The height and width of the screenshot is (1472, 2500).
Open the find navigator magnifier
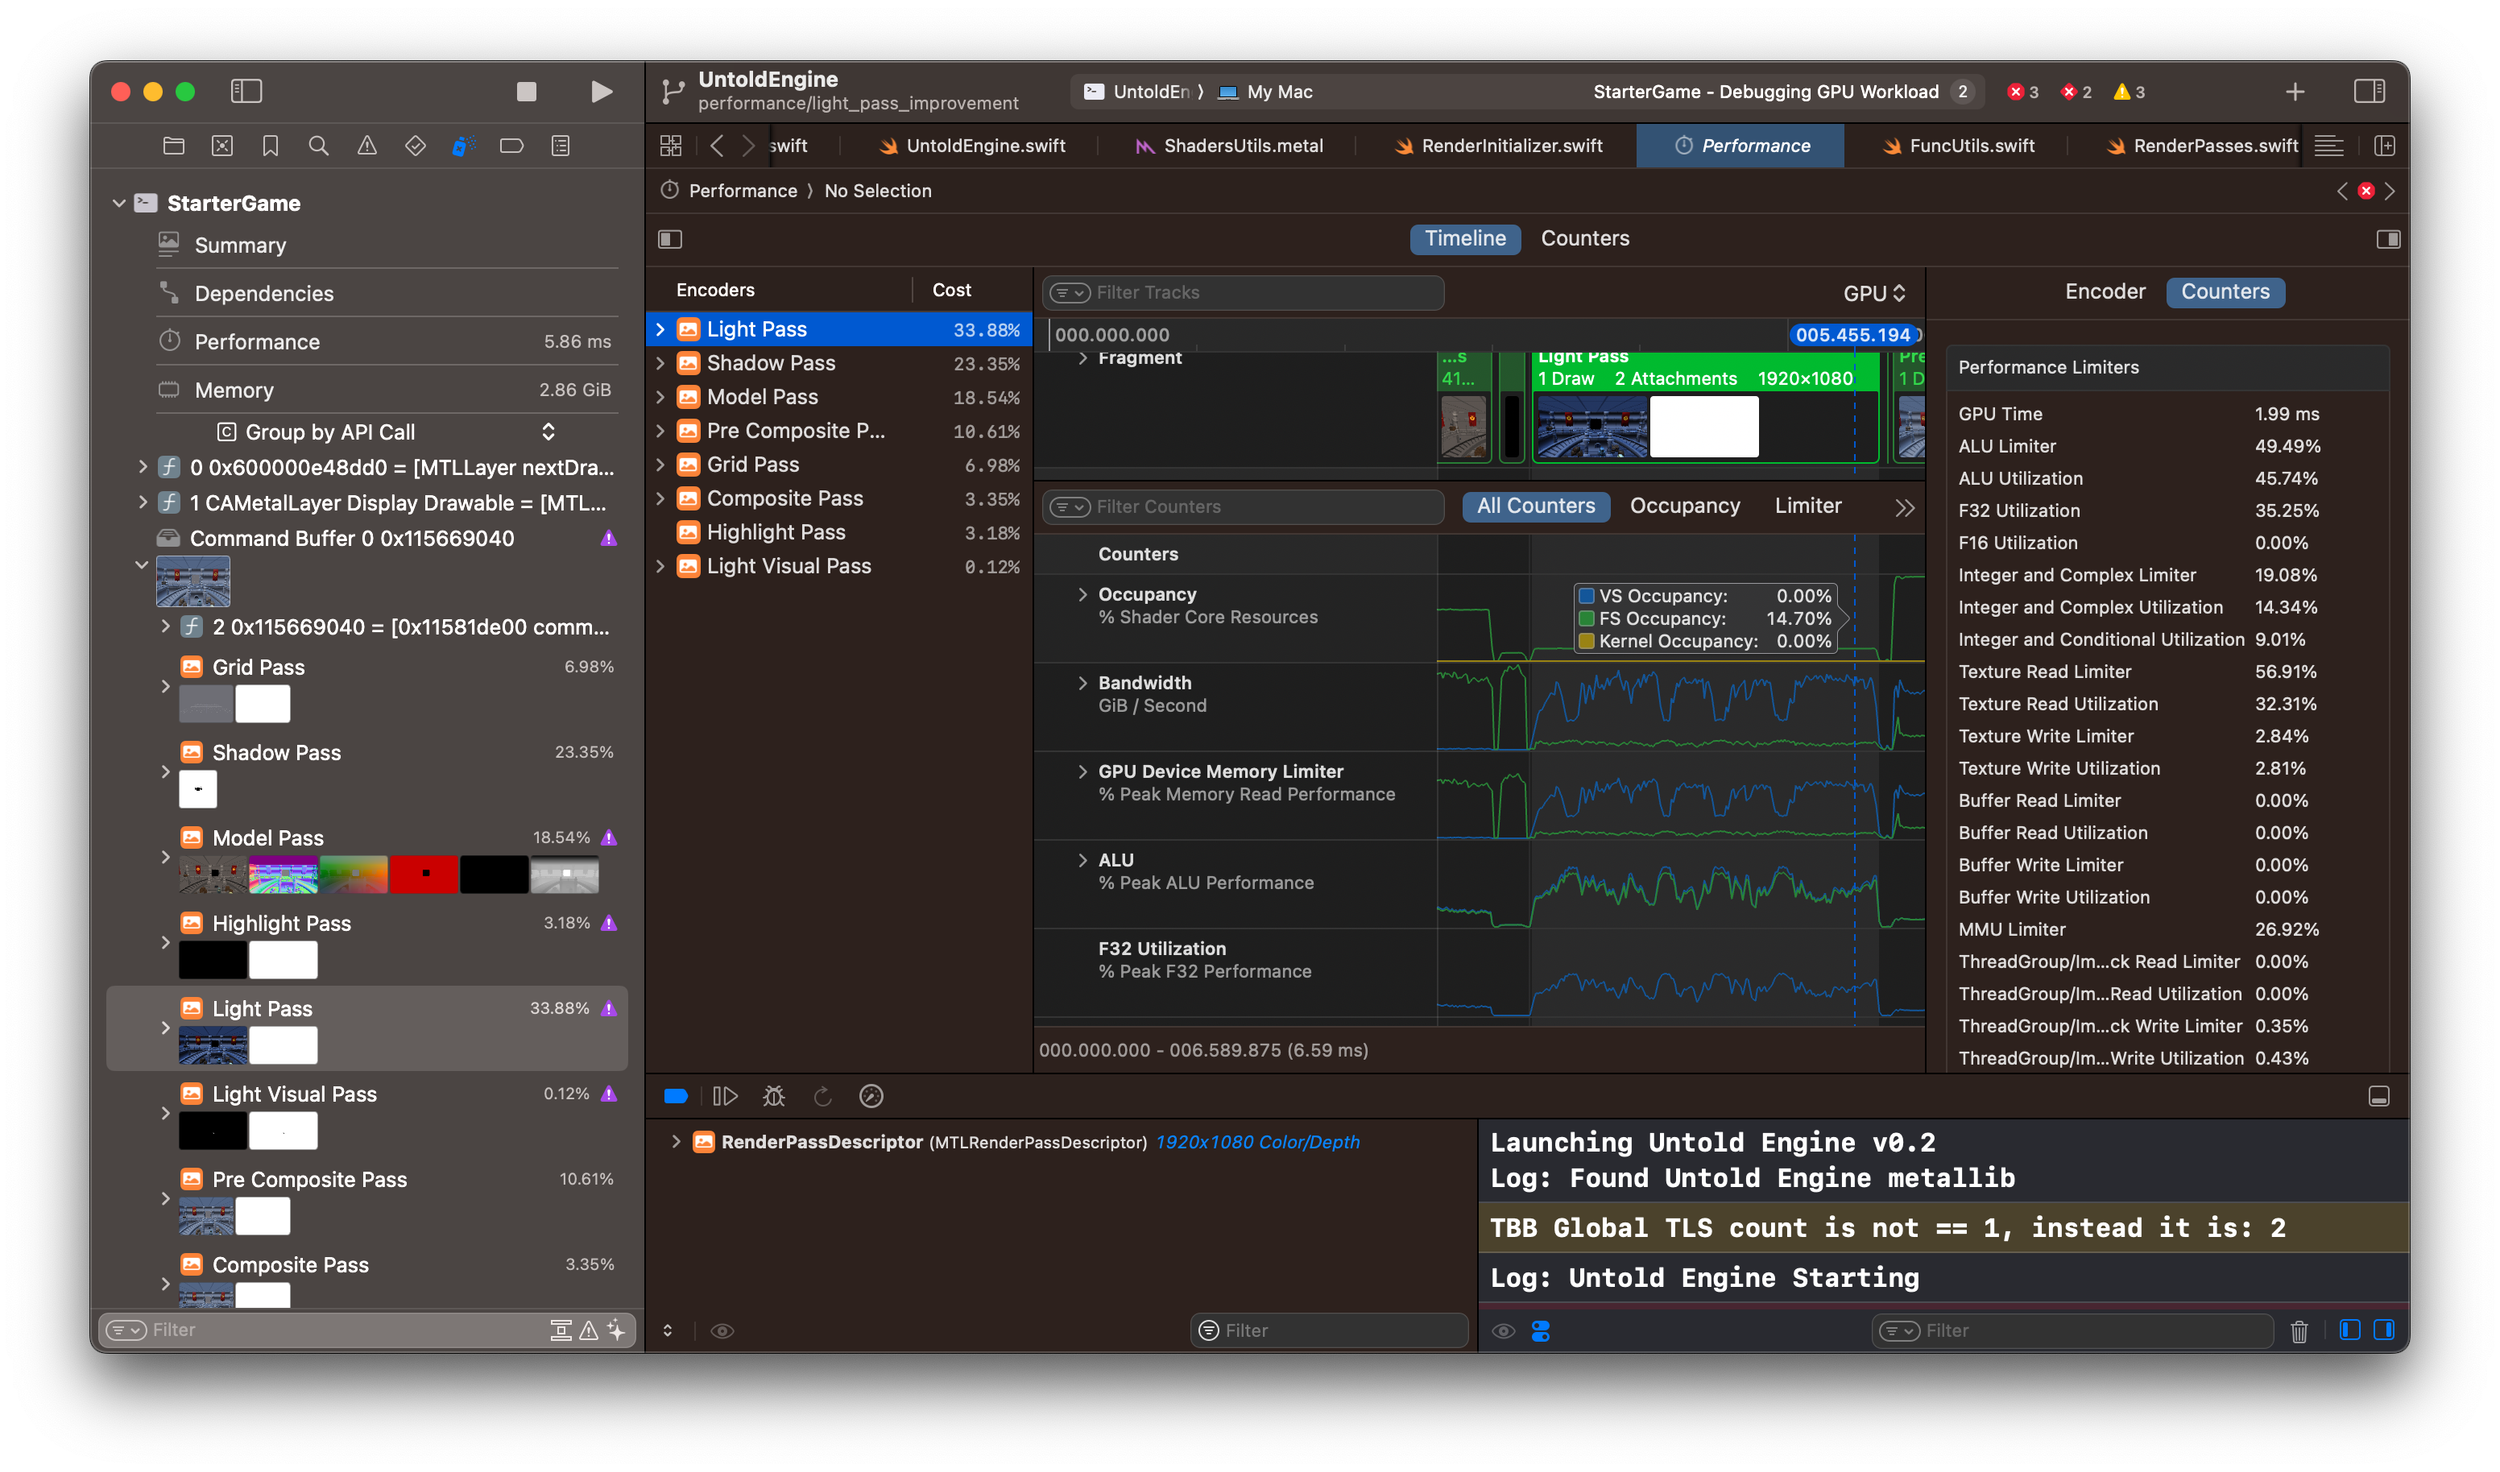tap(319, 146)
